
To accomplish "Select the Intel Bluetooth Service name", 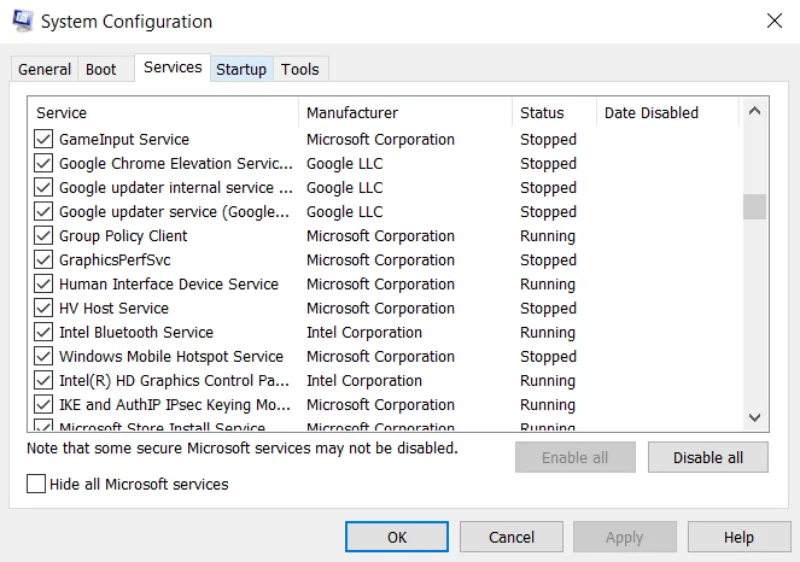I will [136, 332].
